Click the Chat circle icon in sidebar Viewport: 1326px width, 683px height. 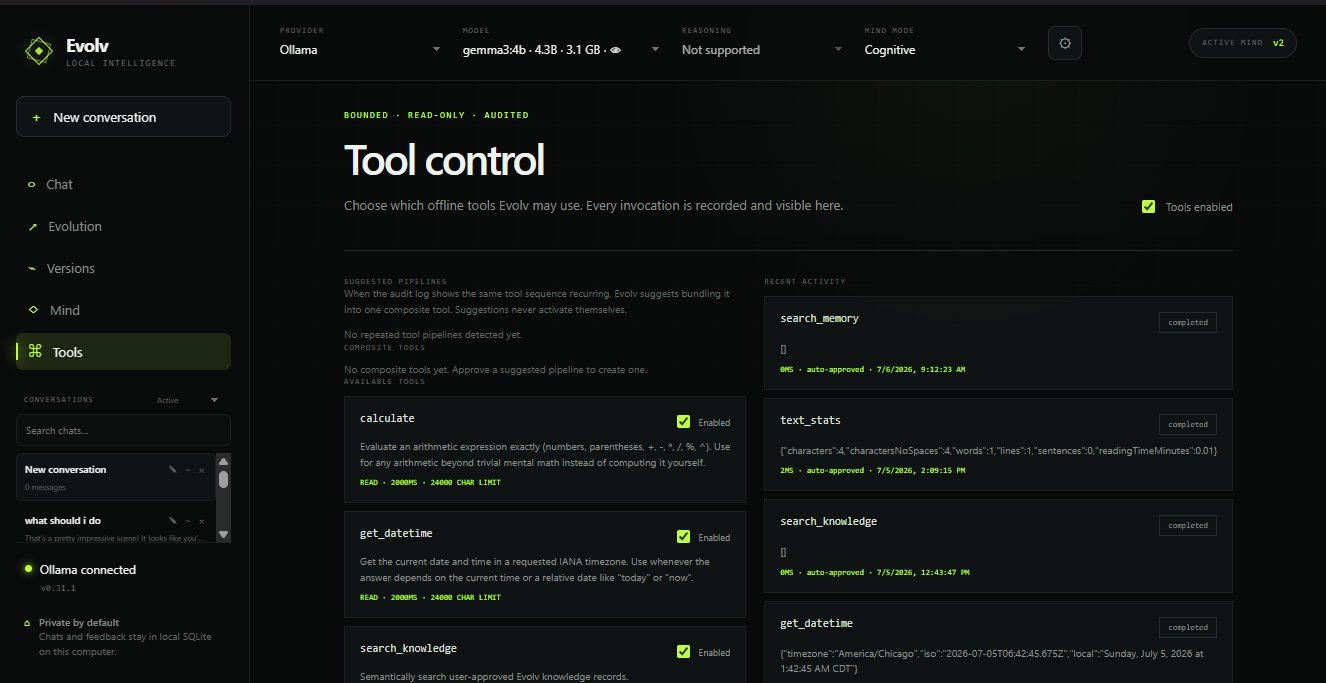tap(32, 185)
